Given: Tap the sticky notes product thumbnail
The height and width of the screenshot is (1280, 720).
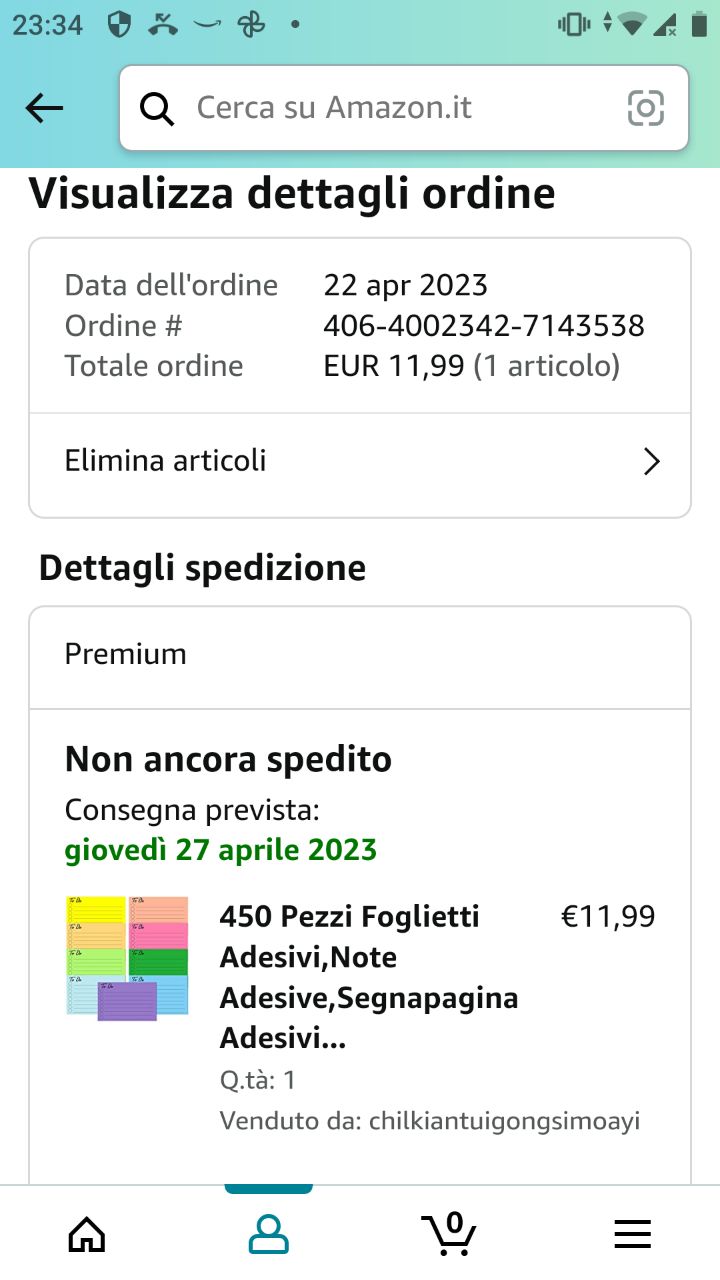Looking at the screenshot, I should (x=127, y=958).
